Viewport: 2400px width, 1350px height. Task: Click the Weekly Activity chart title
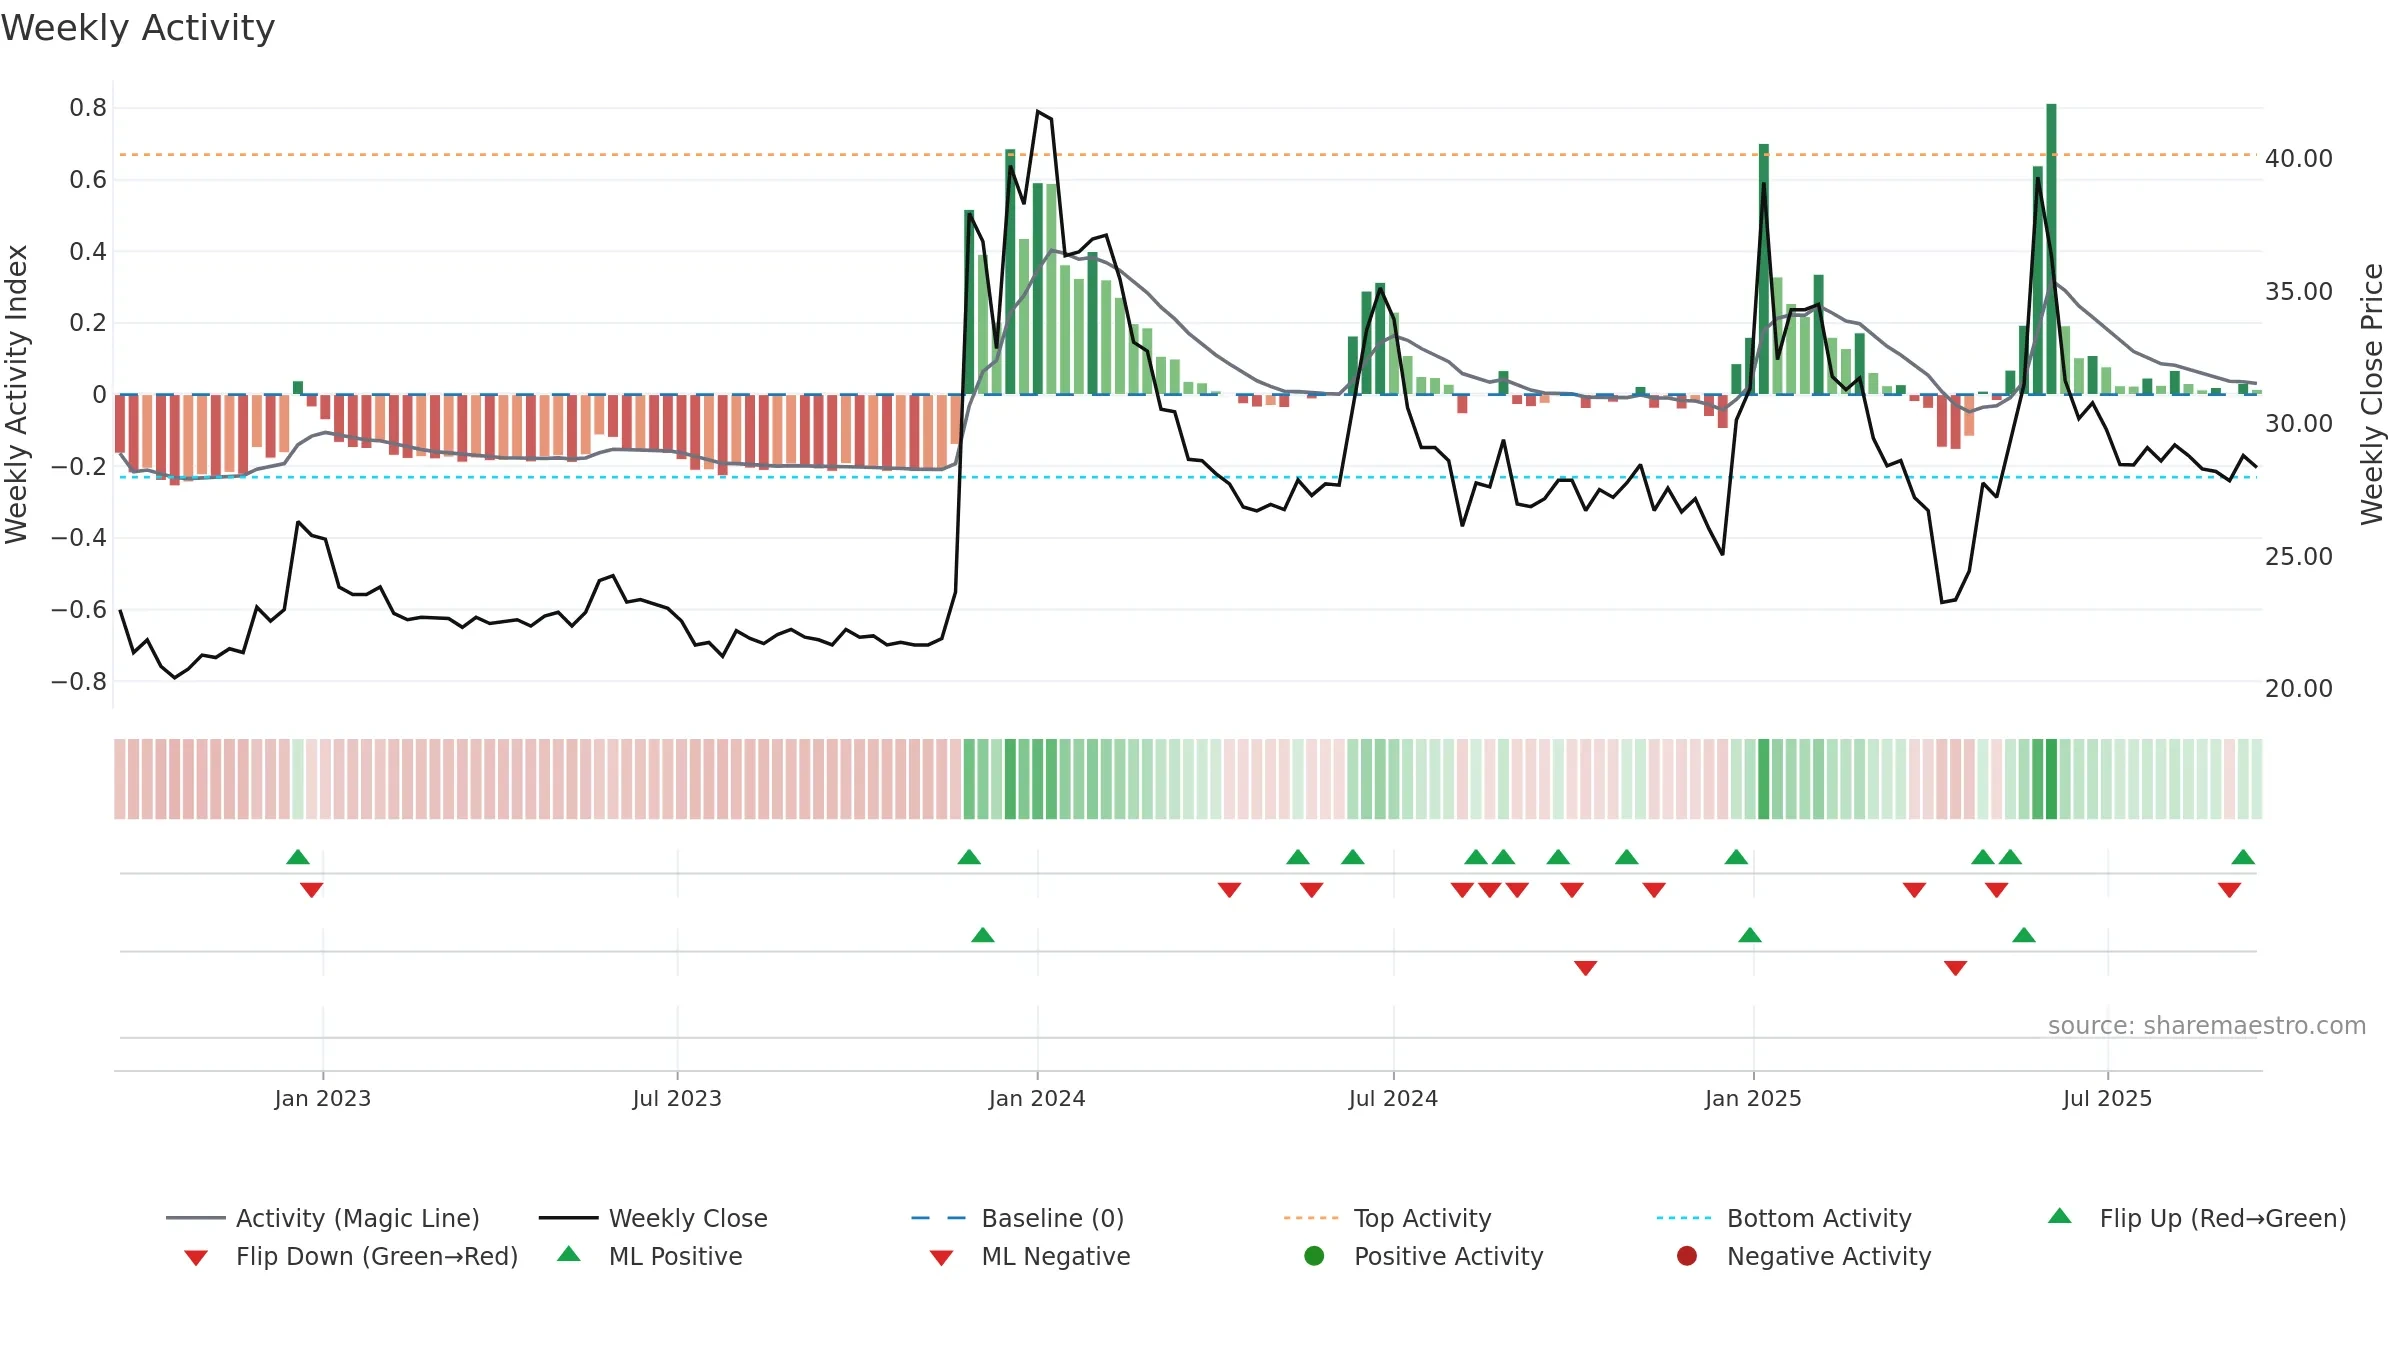138,28
